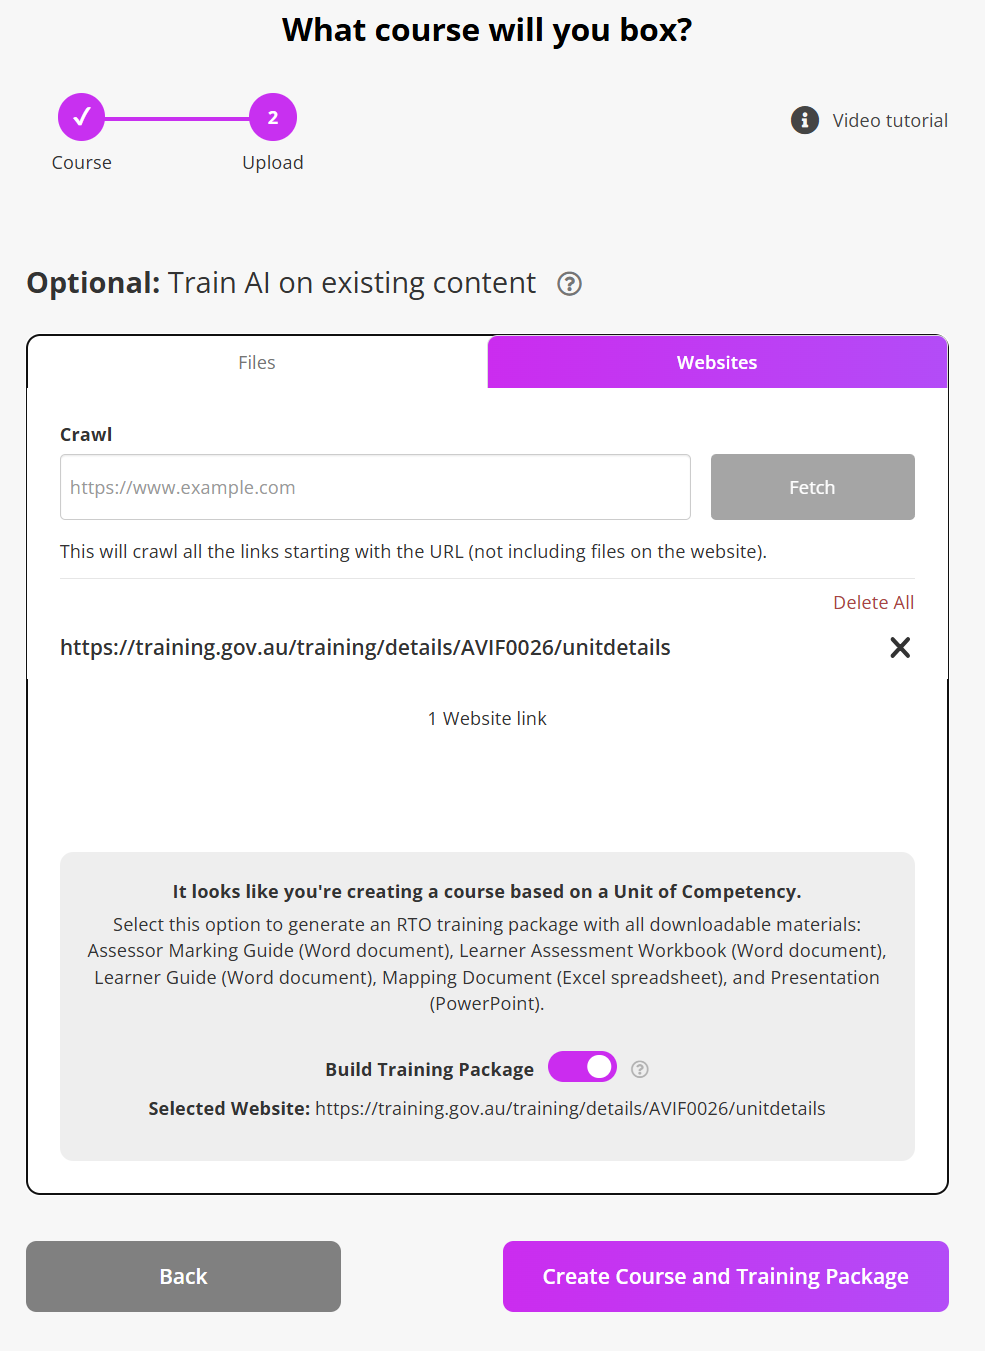This screenshot has height=1351, width=985.
Task: Click the Video tutorial info icon
Action: point(805,120)
